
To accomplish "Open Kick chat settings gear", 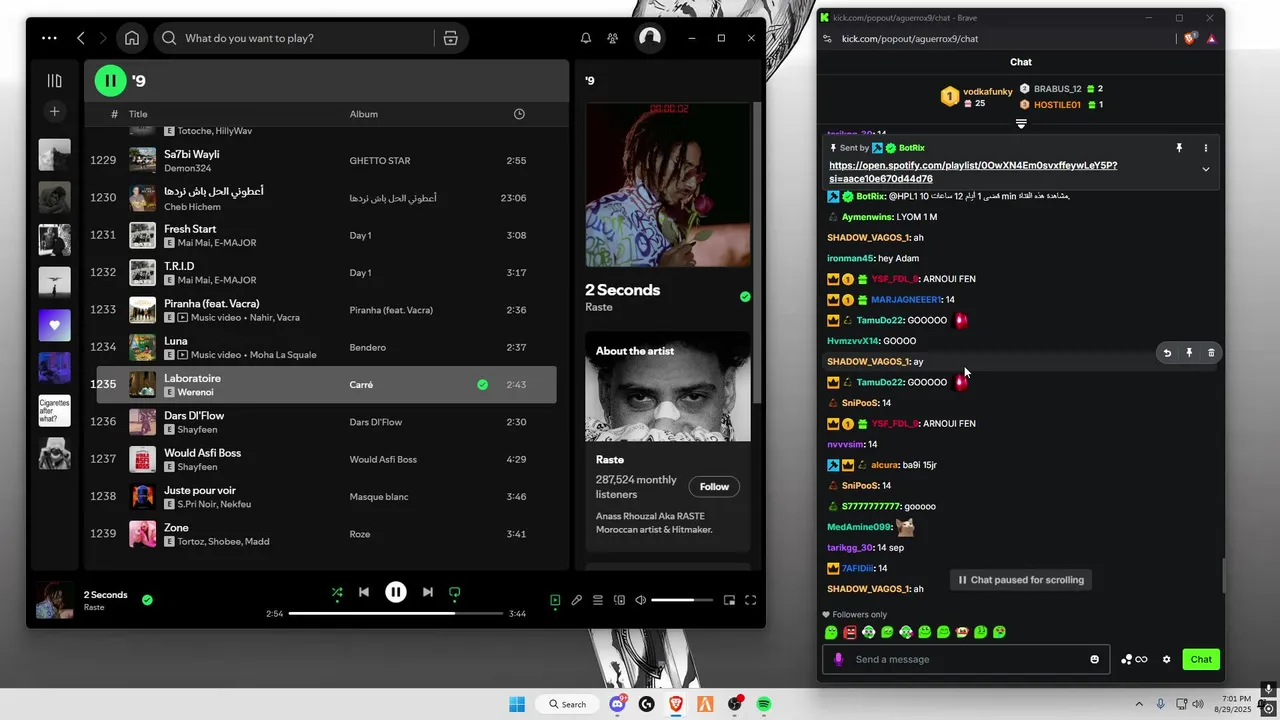I will click(1166, 659).
